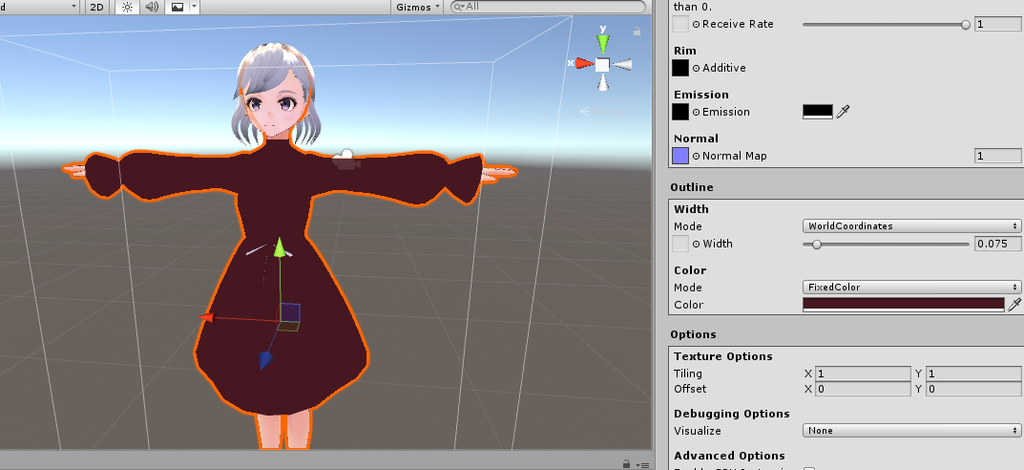This screenshot has width=1024, height=470.
Task: Pick emission color with the eyedropper
Action: click(843, 112)
